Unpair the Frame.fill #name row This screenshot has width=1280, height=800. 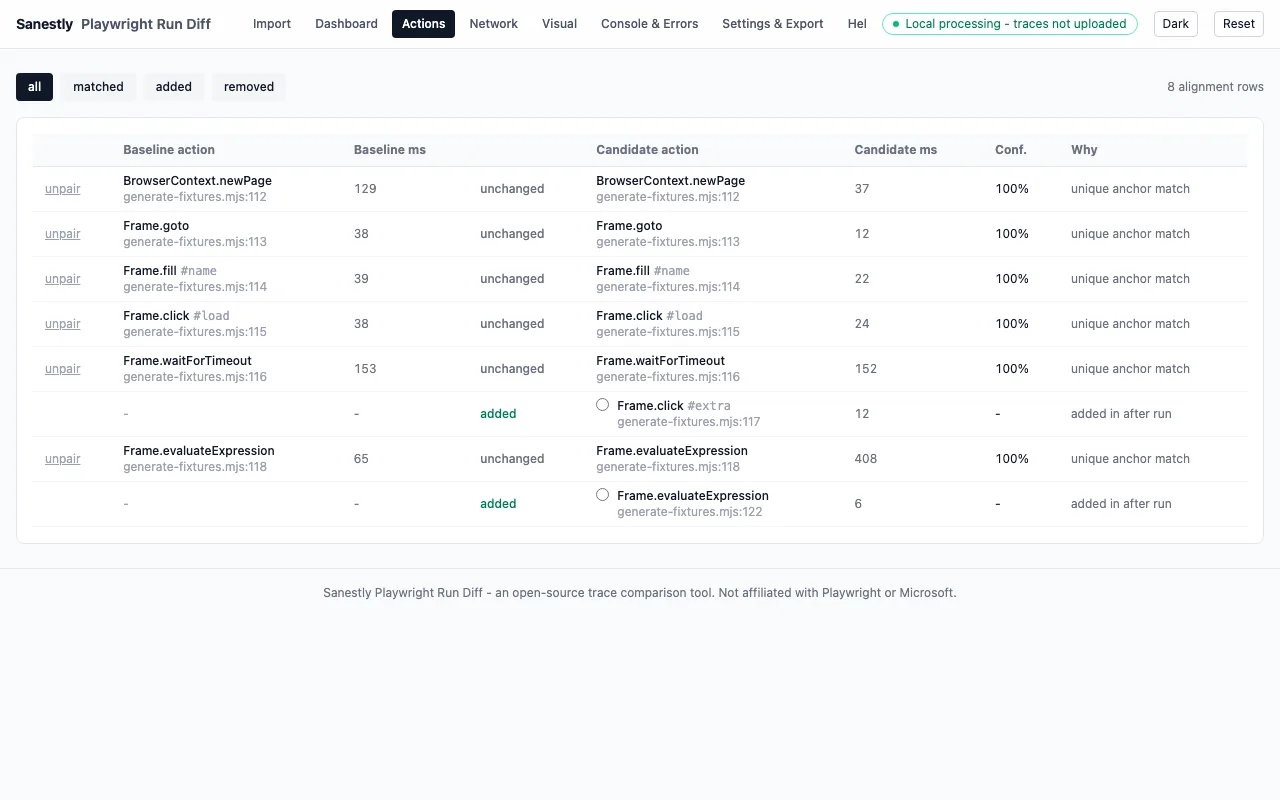(x=63, y=279)
